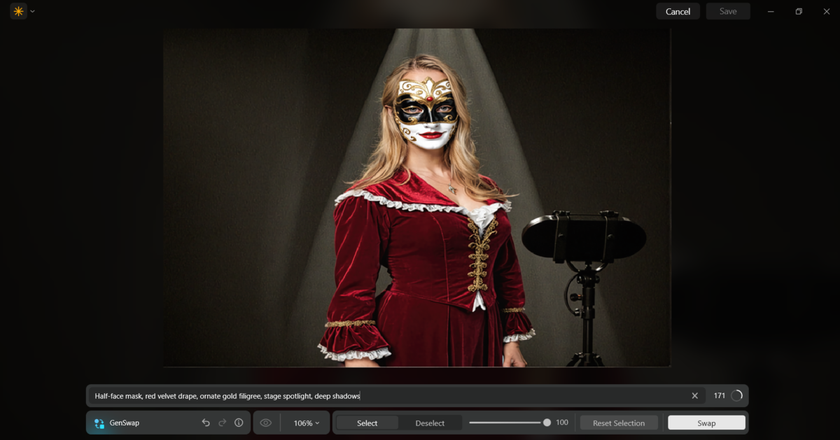Redo the last undone action

tap(222, 423)
